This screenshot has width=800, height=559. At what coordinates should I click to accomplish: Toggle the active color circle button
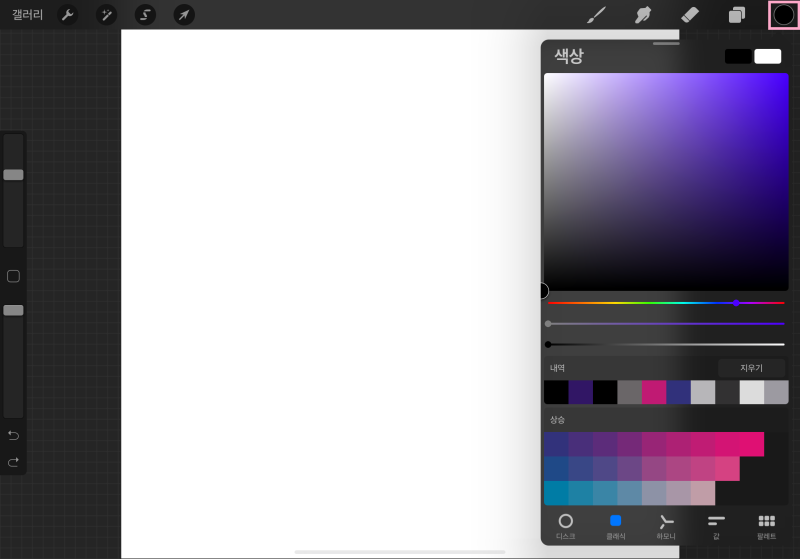click(784, 15)
